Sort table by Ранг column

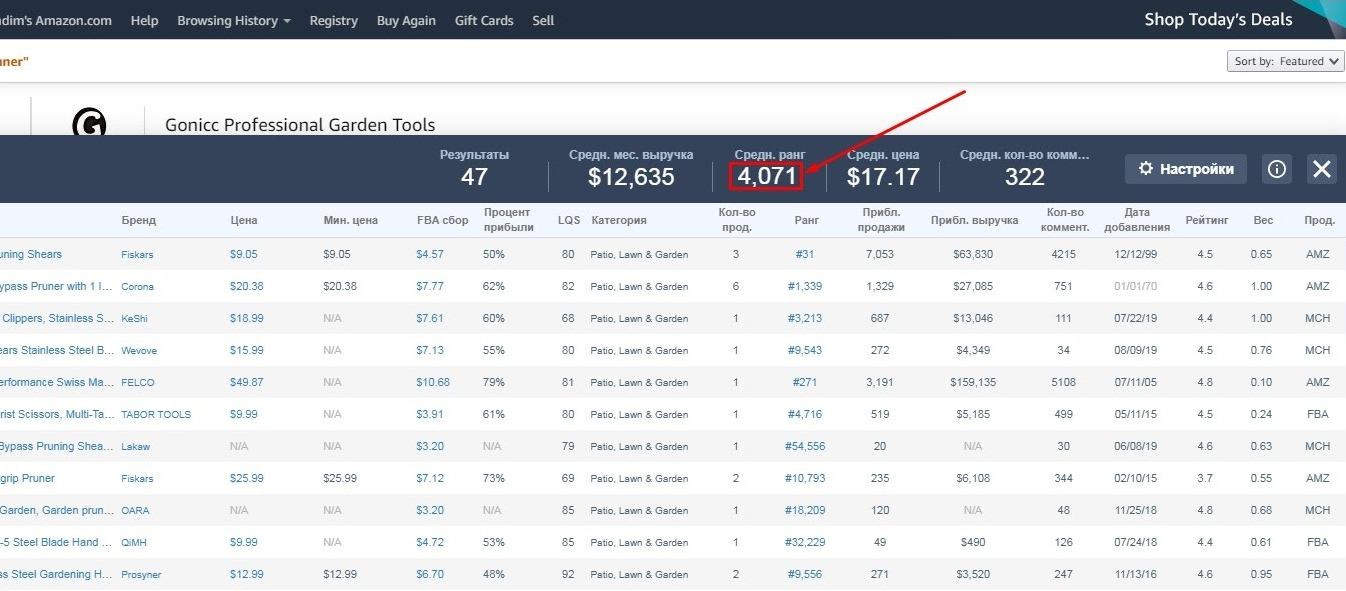pyautogui.click(x=807, y=220)
